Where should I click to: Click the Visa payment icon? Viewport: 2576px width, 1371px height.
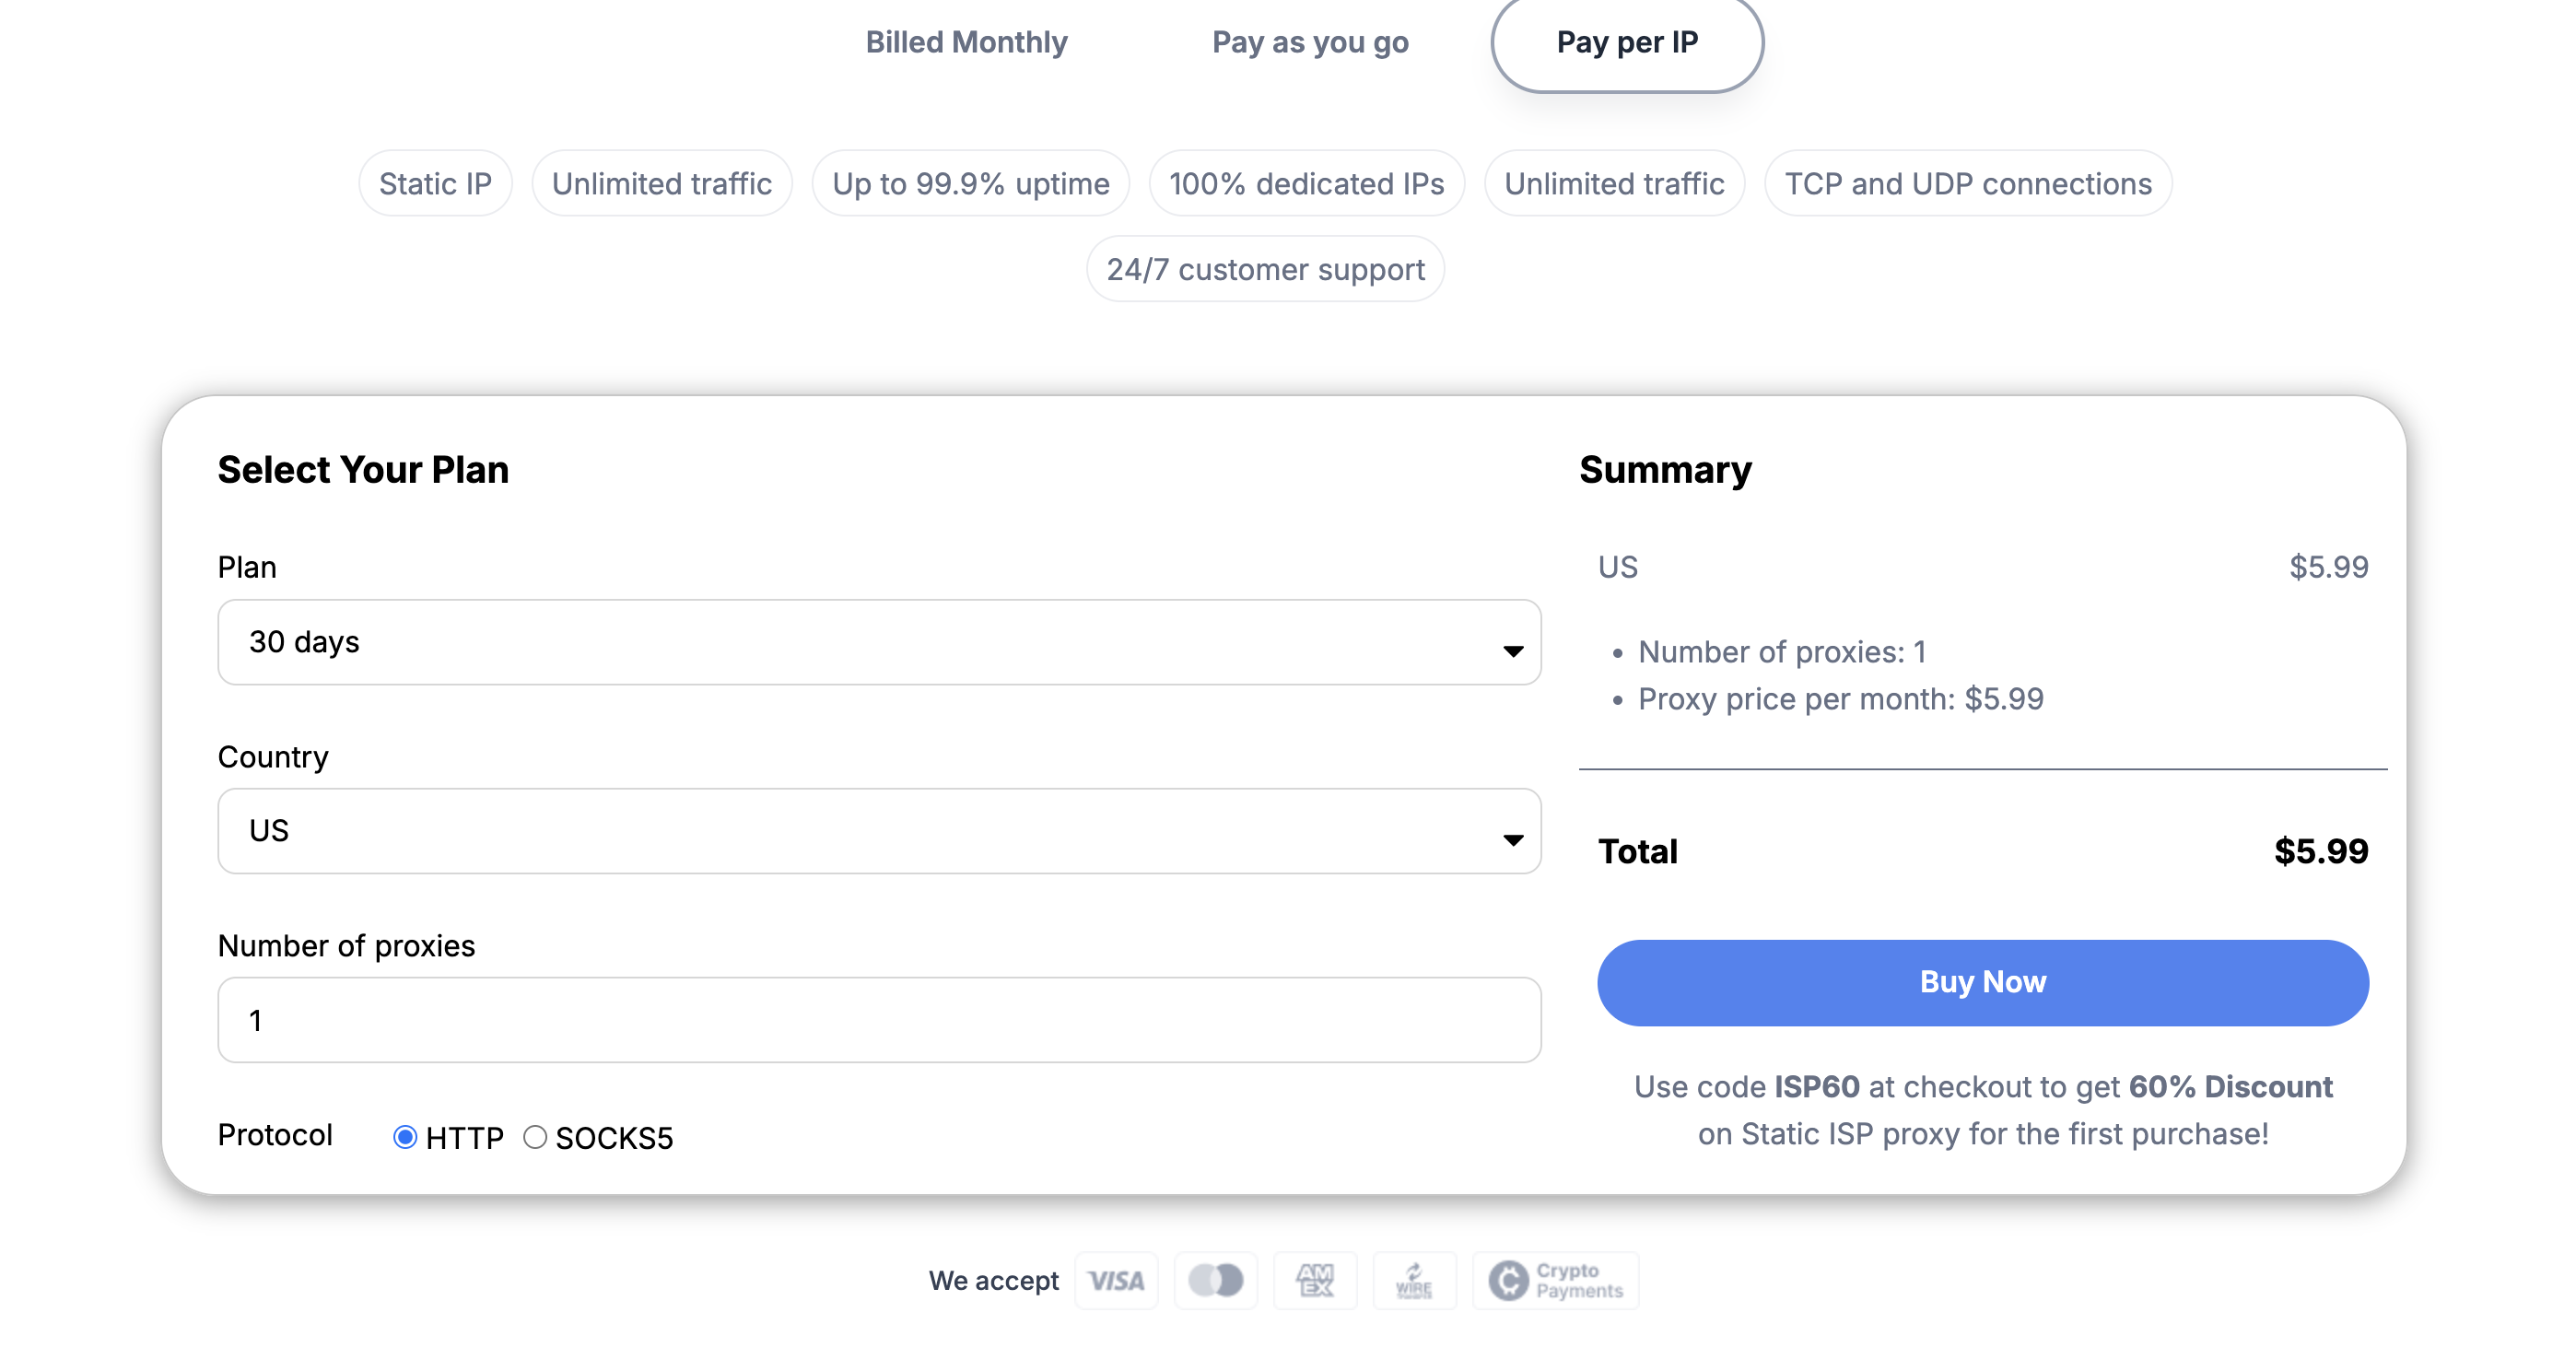tap(1116, 1280)
